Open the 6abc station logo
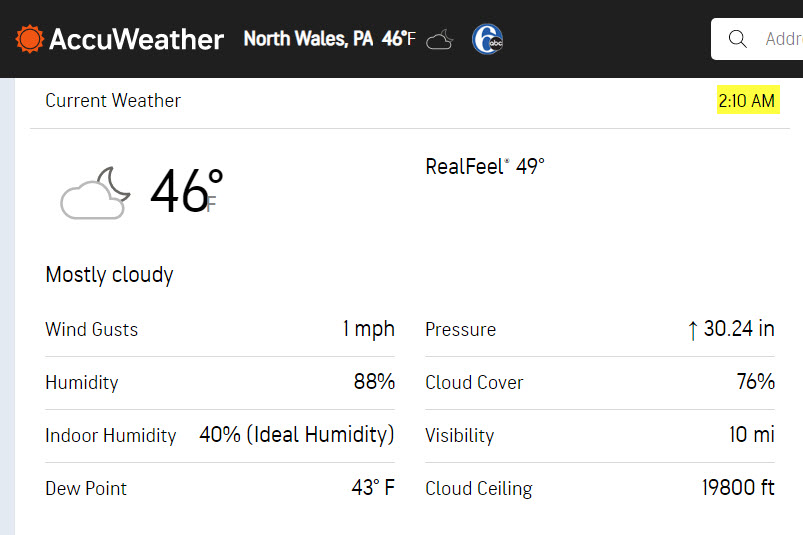The width and height of the screenshot is (803, 535). 487,39
